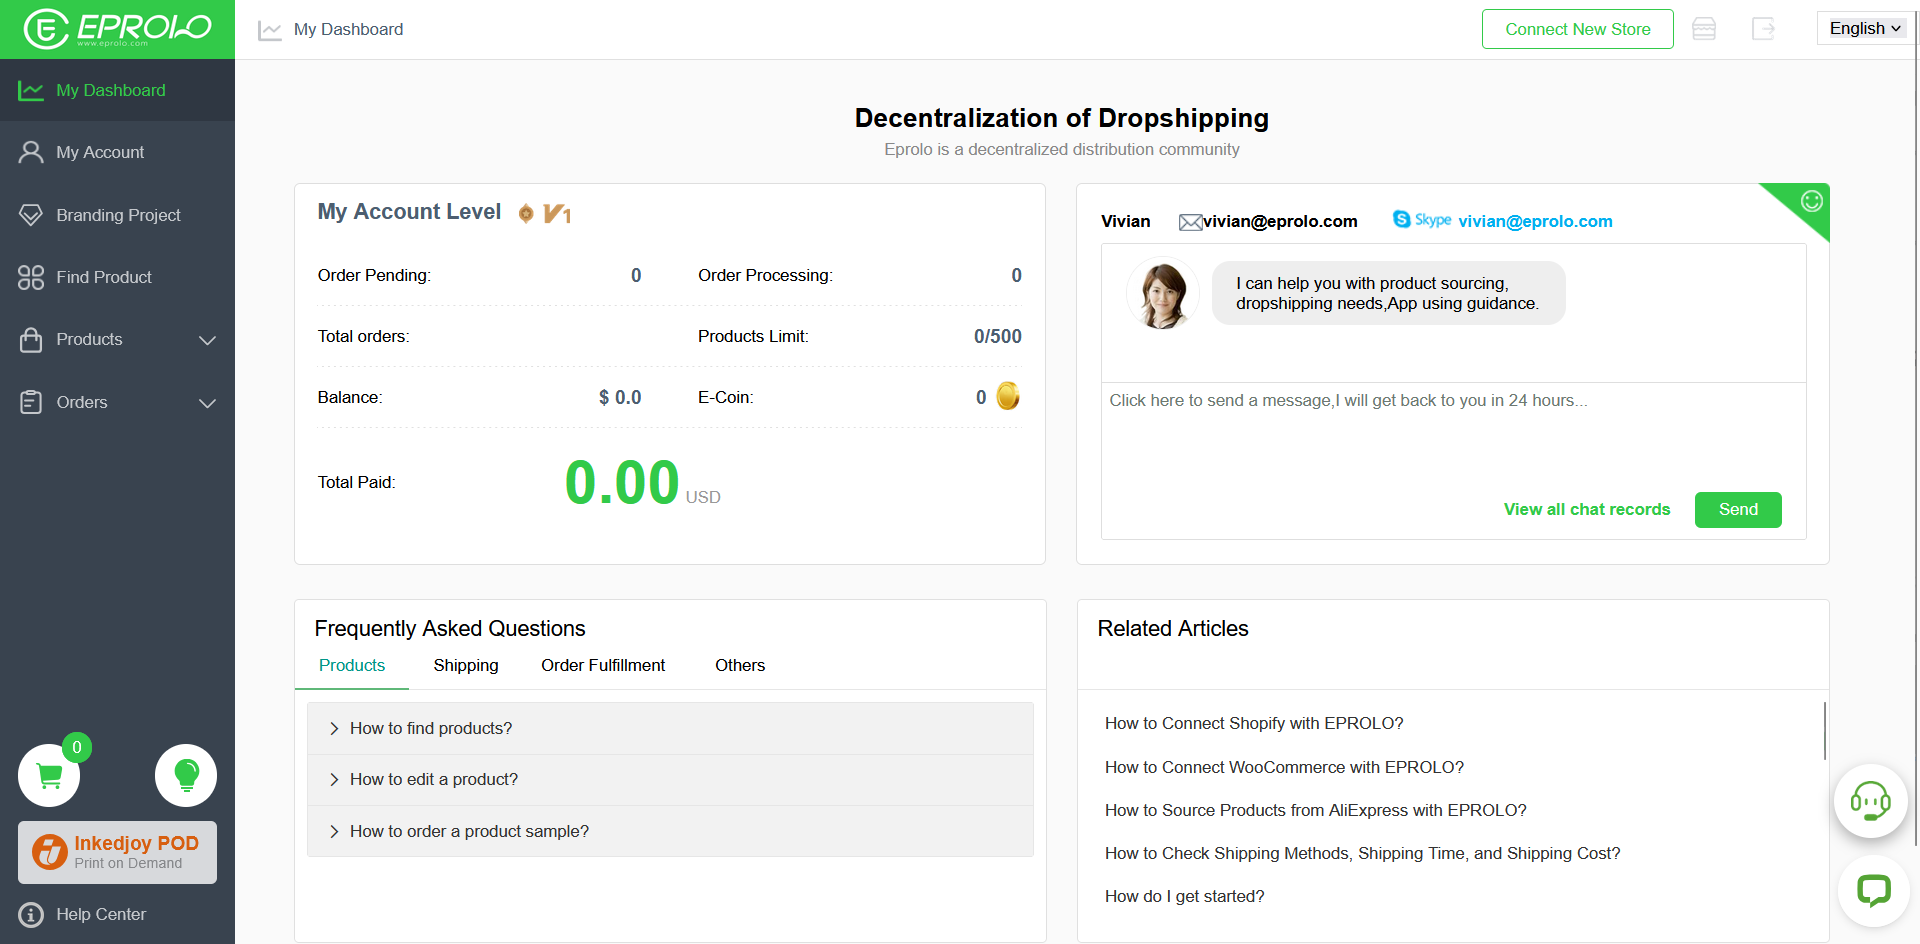Open How to Connect Shopify with EPROLO?
The width and height of the screenshot is (1920, 944).
tap(1254, 723)
